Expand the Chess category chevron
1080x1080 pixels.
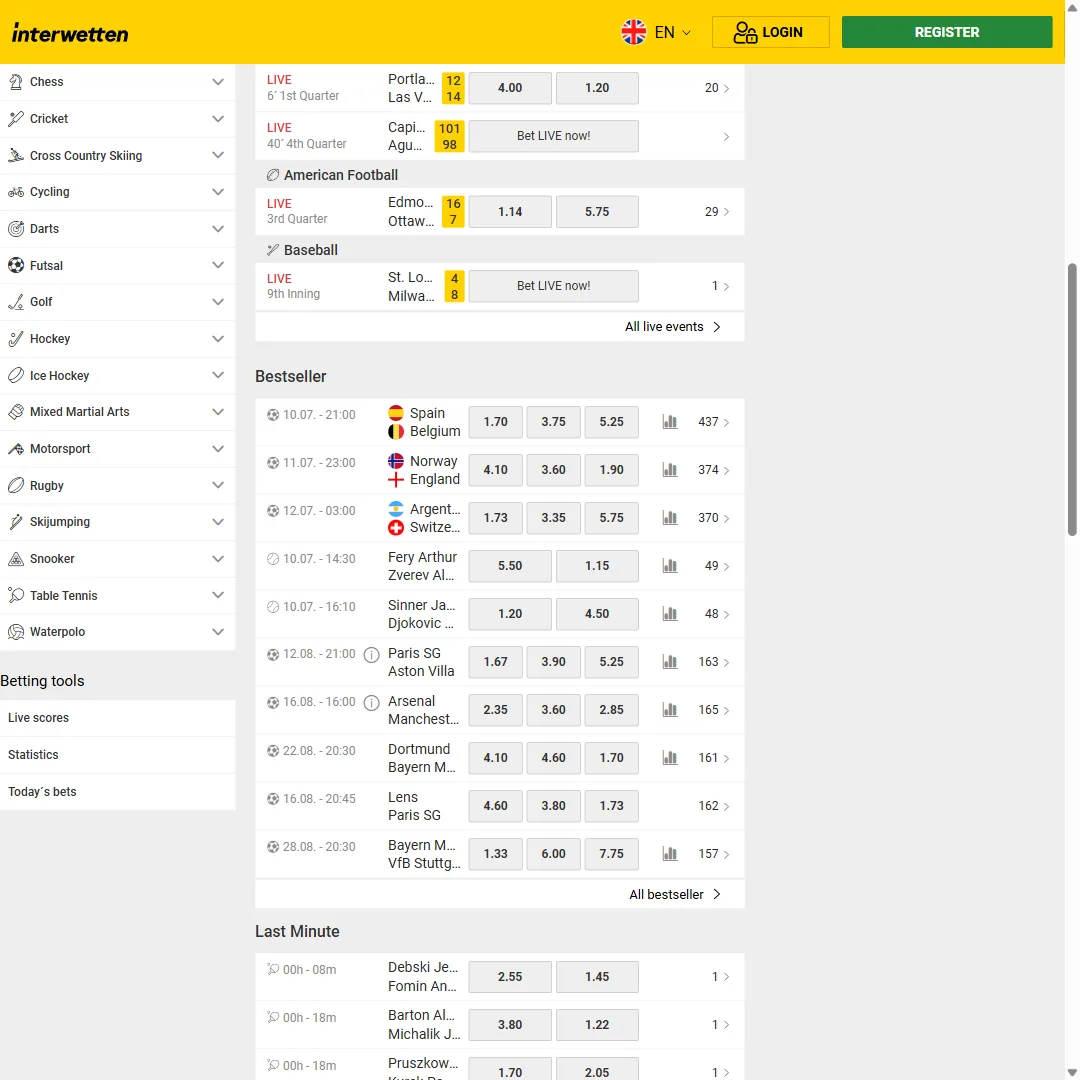(x=218, y=82)
